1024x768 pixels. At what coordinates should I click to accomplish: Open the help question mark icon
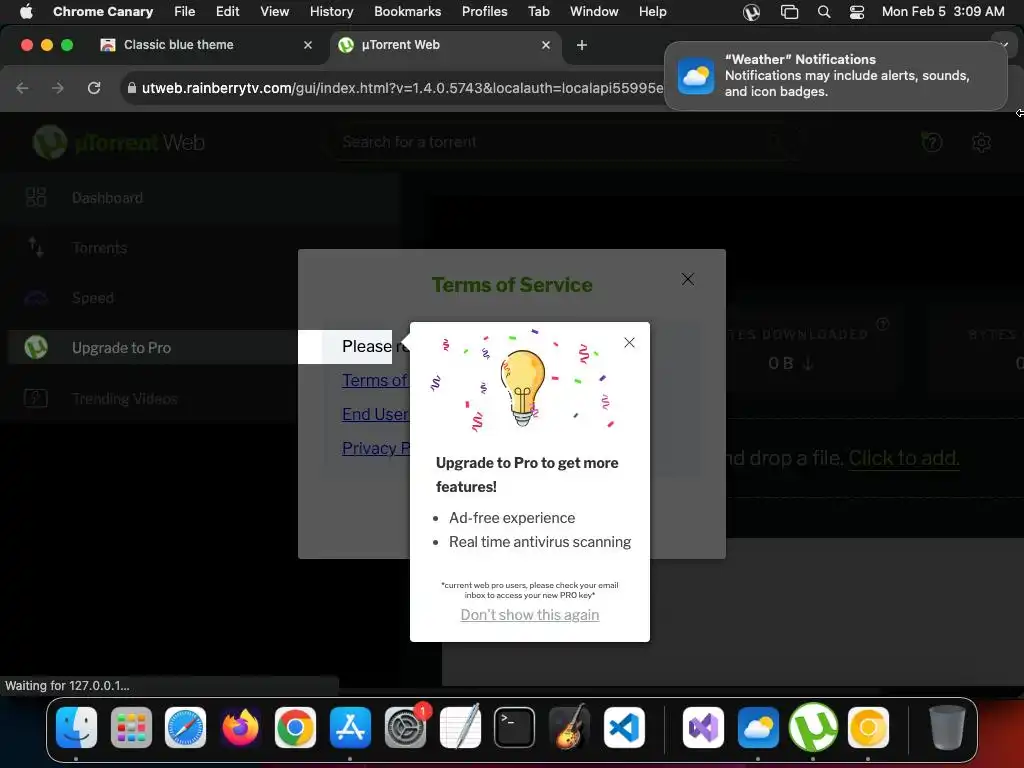[x=932, y=142]
